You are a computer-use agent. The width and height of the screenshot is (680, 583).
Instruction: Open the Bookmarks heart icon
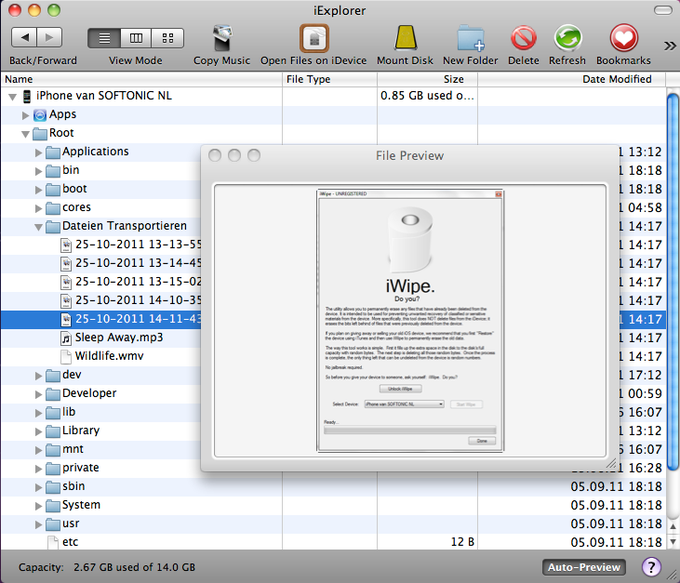coord(624,38)
